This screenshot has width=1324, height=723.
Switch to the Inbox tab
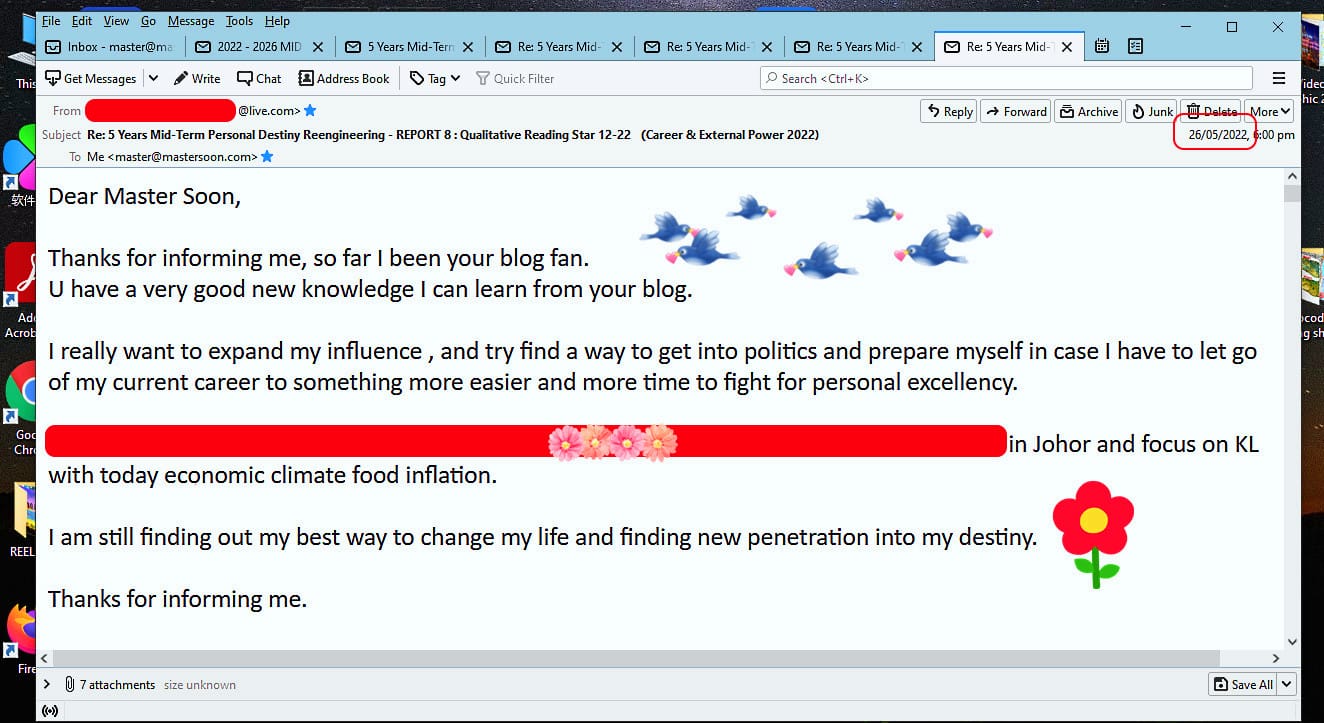point(111,46)
